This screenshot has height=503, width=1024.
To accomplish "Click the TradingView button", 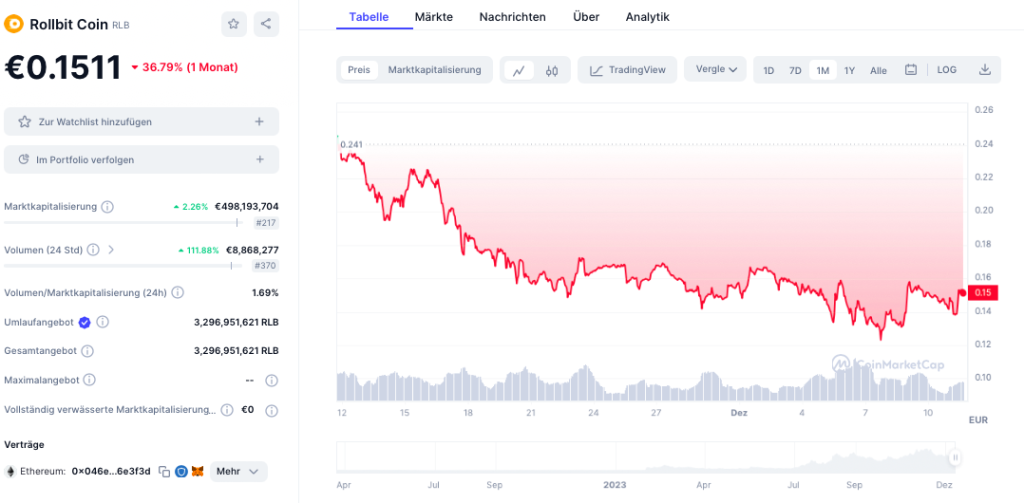I will pyautogui.click(x=627, y=70).
